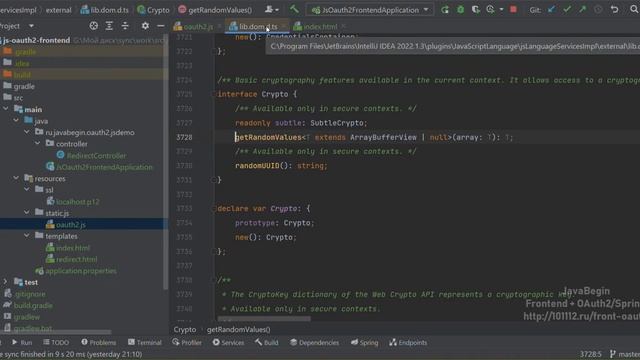Image resolution: width=640 pixels, height=360 pixels.
Task: Collapse the ssl folder node
Action: tap(27, 189)
